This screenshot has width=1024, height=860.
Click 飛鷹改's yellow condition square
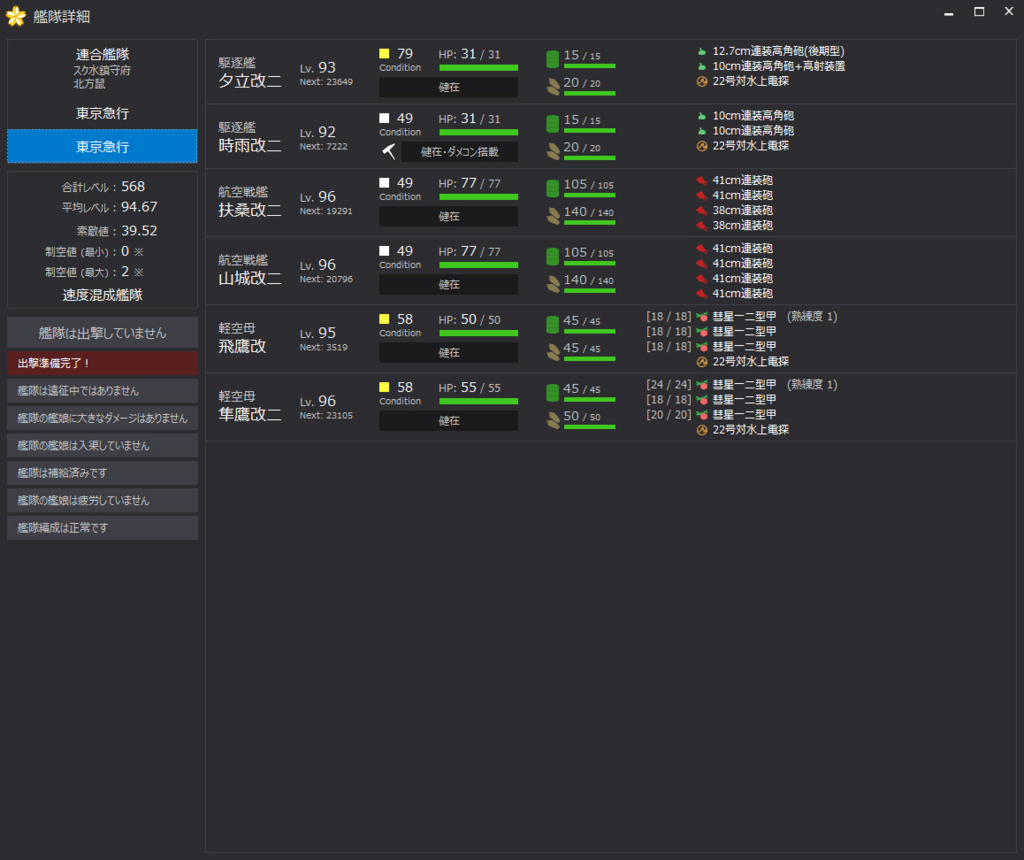[x=384, y=319]
